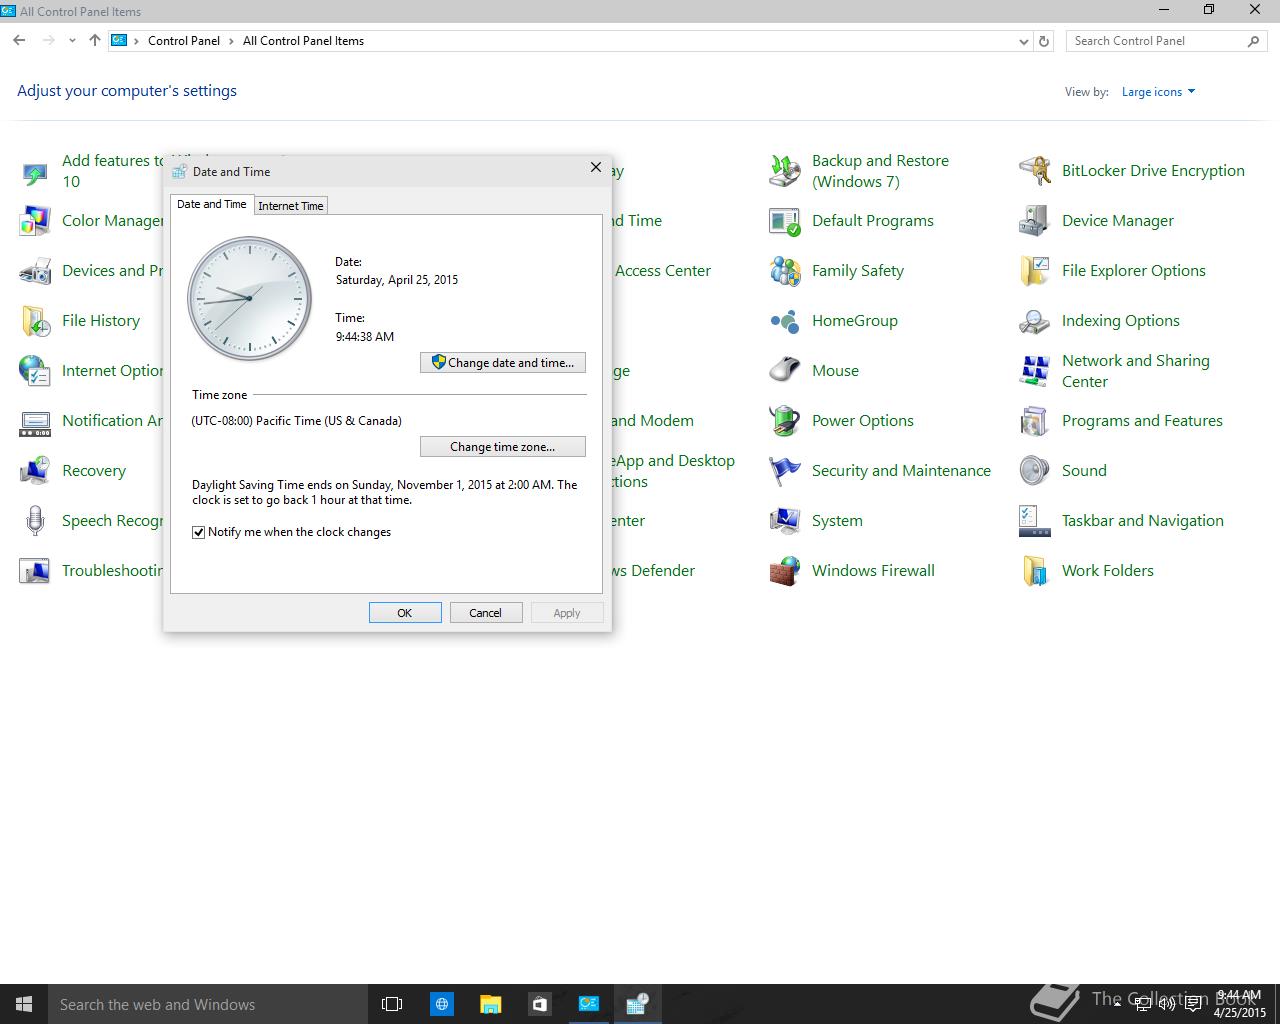The height and width of the screenshot is (1024, 1280).
Task: Expand the View by Large icons dropdown
Action: 1158,92
